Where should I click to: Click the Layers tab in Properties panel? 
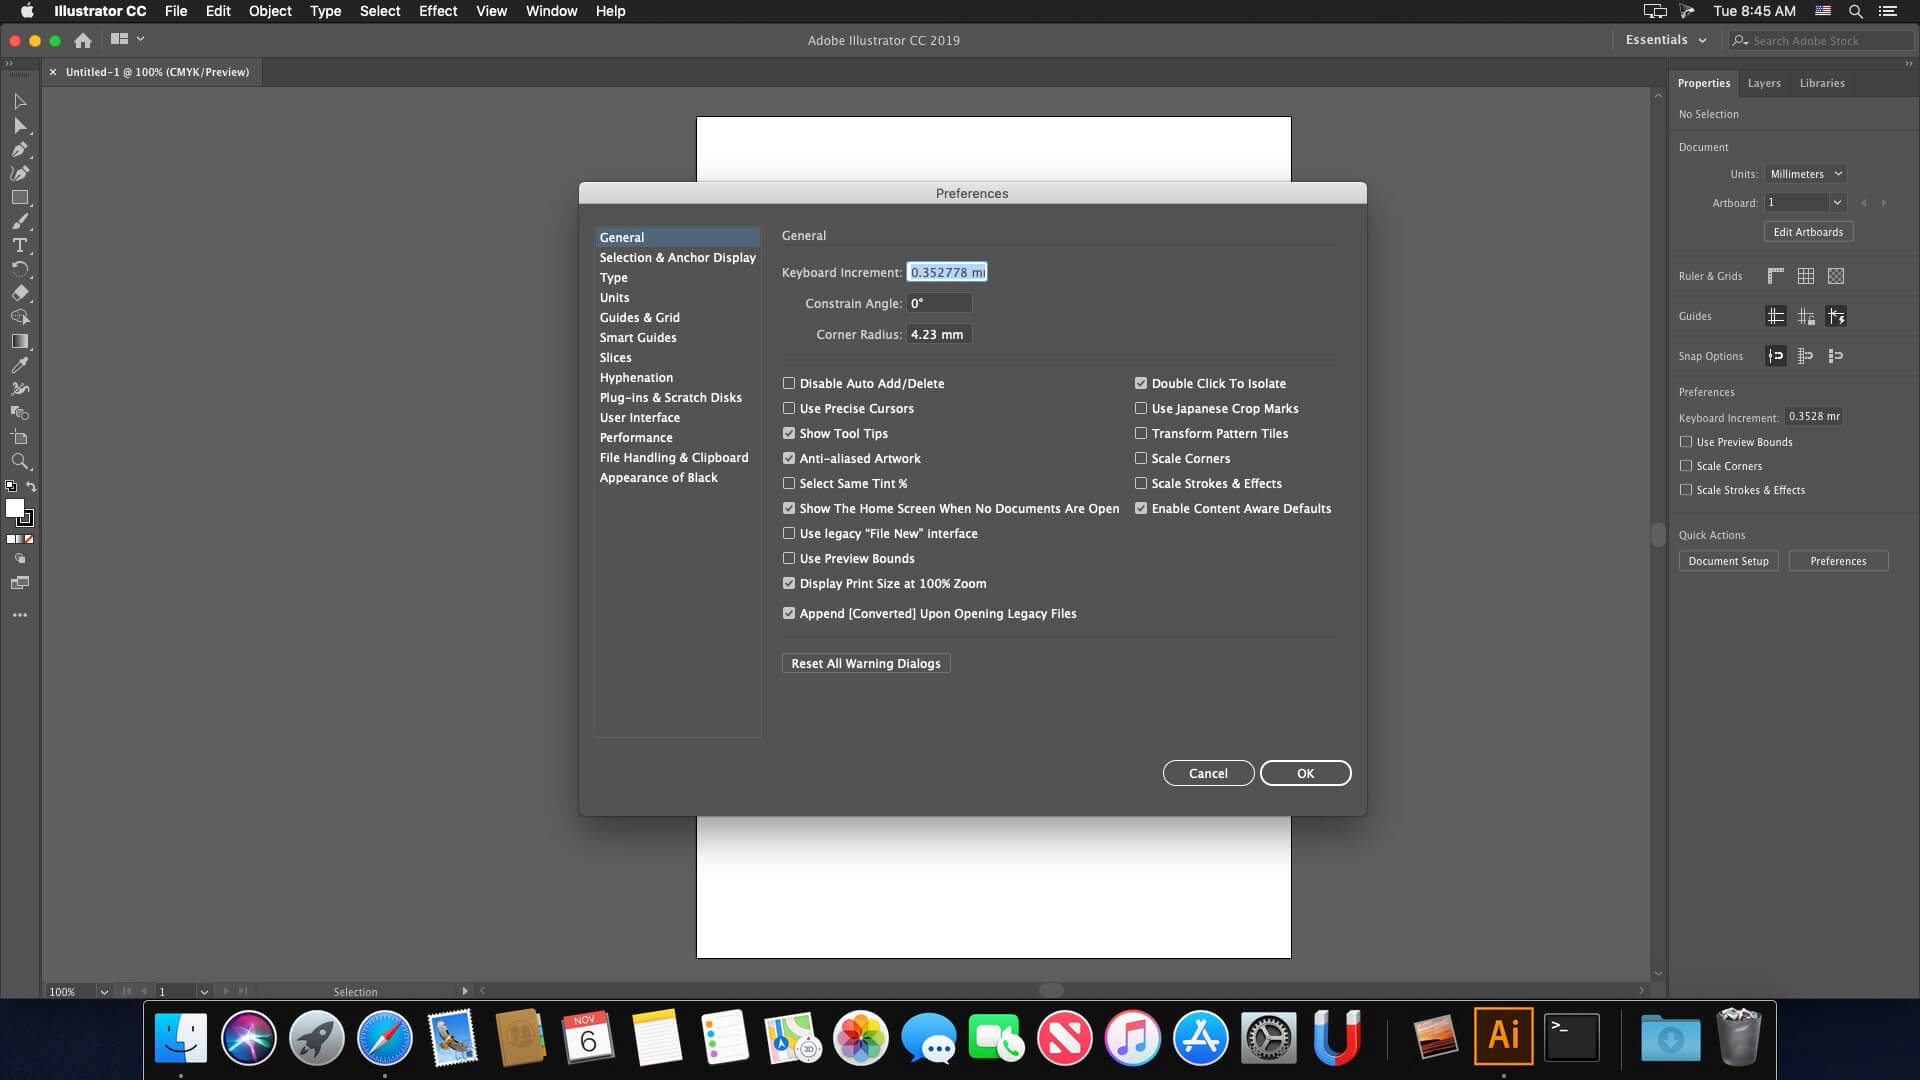click(x=1763, y=82)
